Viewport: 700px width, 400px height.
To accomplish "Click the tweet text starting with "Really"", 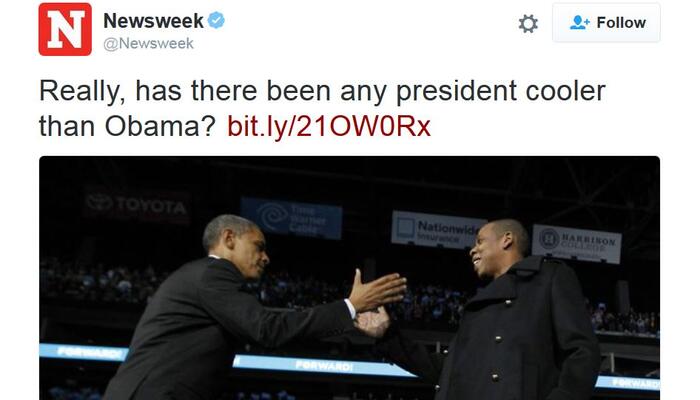I will coord(322,108).
